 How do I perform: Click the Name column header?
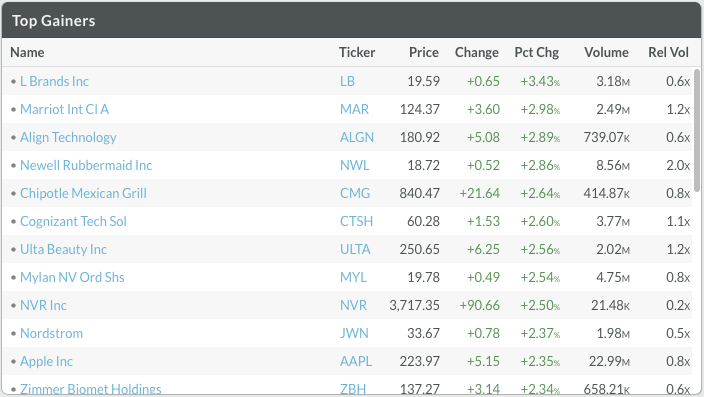pyautogui.click(x=27, y=53)
